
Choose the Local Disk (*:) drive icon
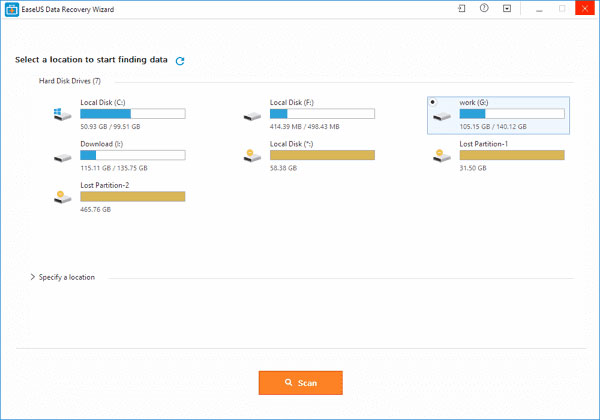253,156
